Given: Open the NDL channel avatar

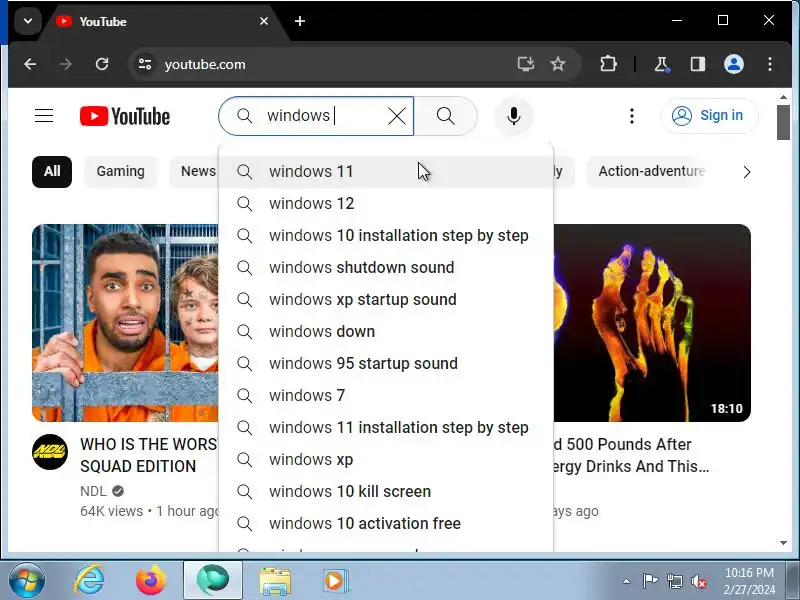Looking at the screenshot, I should tap(50, 452).
